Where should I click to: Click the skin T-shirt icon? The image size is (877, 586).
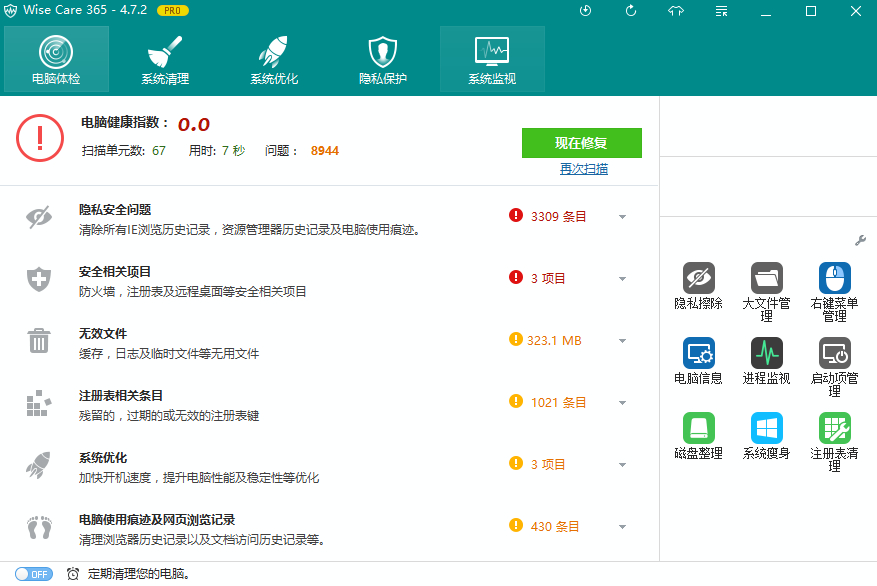pos(676,11)
